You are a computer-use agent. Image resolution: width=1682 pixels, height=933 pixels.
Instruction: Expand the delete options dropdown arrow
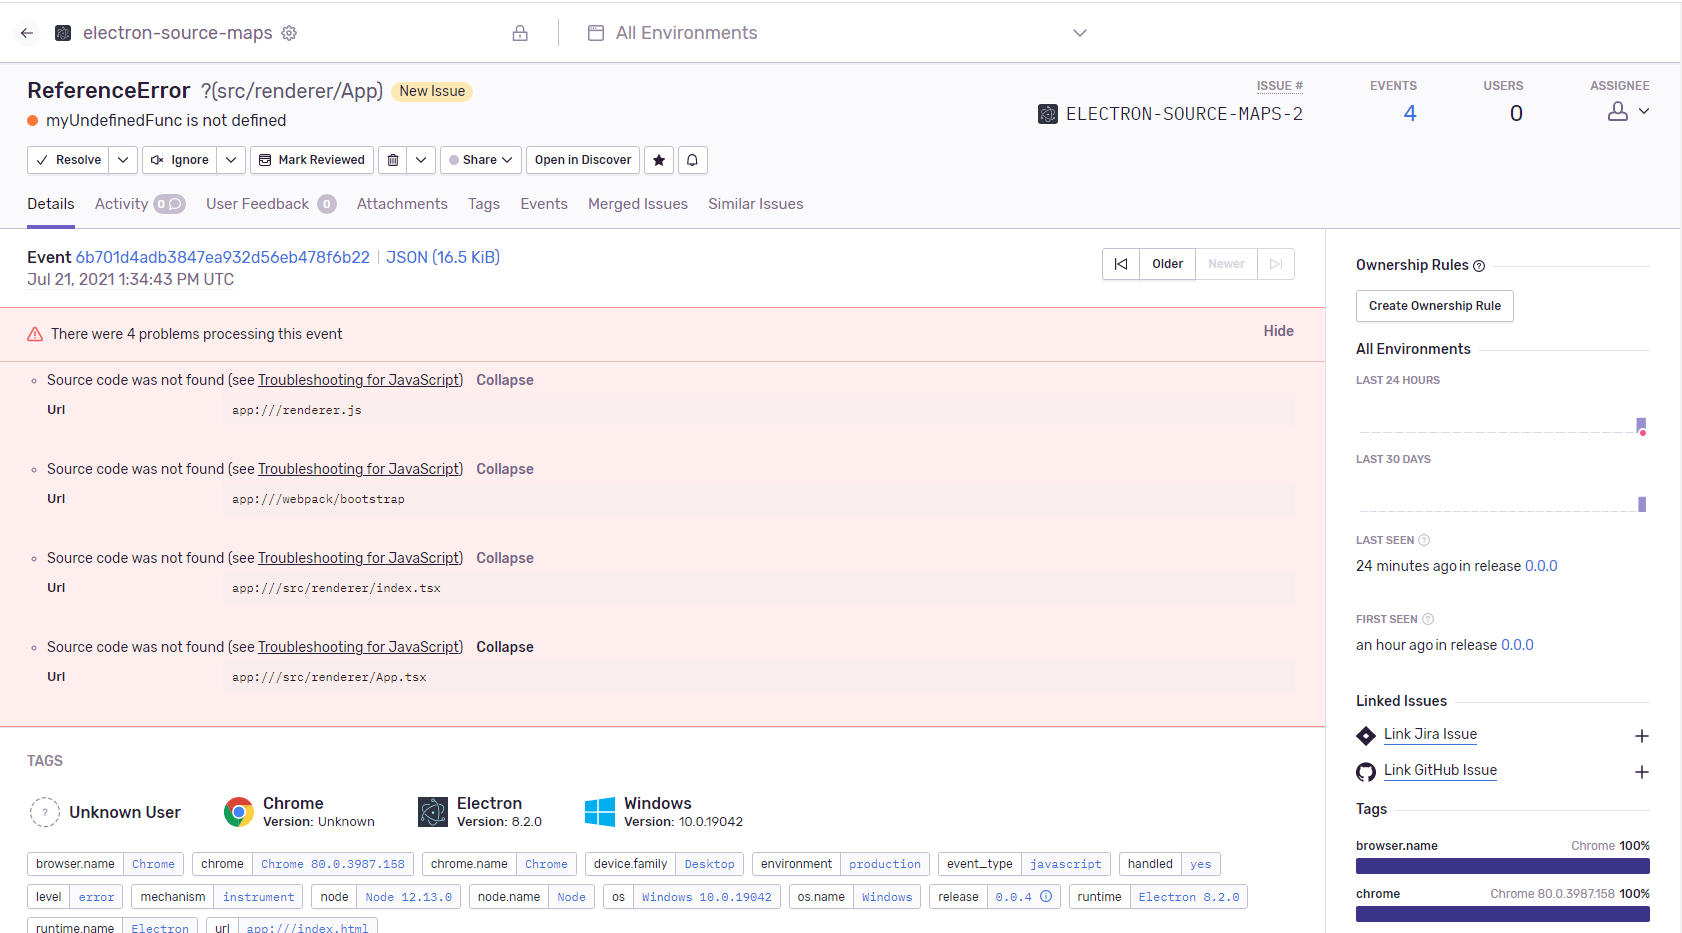pyautogui.click(x=421, y=160)
